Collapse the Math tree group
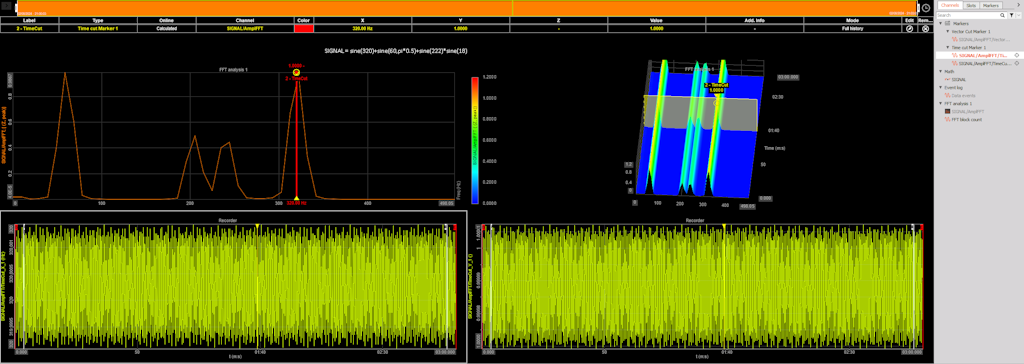The width and height of the screenshot is (1024, 364). click(941, 71)
